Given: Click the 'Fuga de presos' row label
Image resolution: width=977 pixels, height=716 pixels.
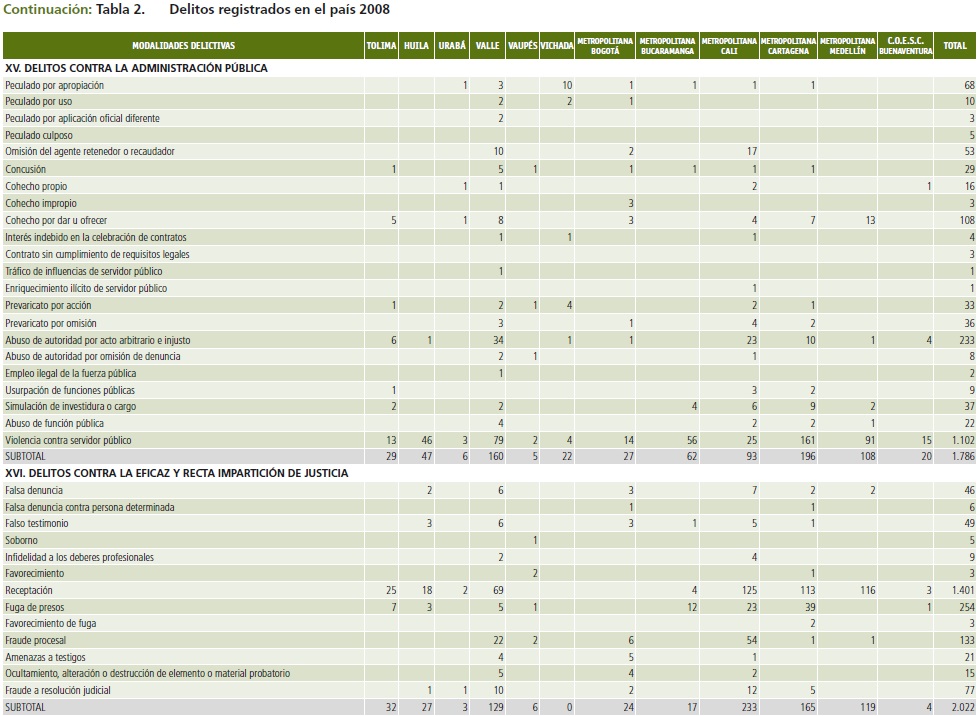Looking at the screenshot, I should pos(35,607).
